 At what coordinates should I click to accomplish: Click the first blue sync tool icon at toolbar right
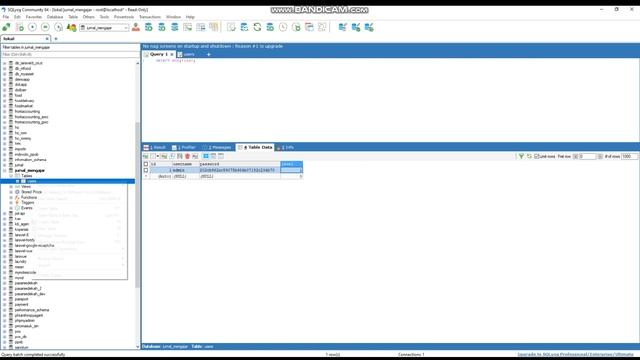pyautogui.click(x=343, y=27)
